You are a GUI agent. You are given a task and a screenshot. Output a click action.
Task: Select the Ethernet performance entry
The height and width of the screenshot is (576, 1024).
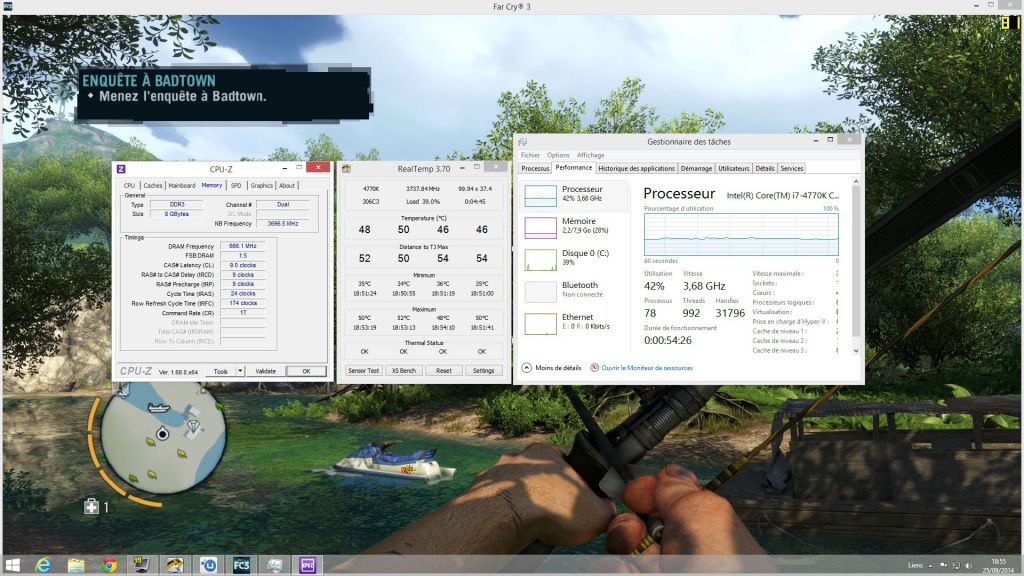coord(575,322)
